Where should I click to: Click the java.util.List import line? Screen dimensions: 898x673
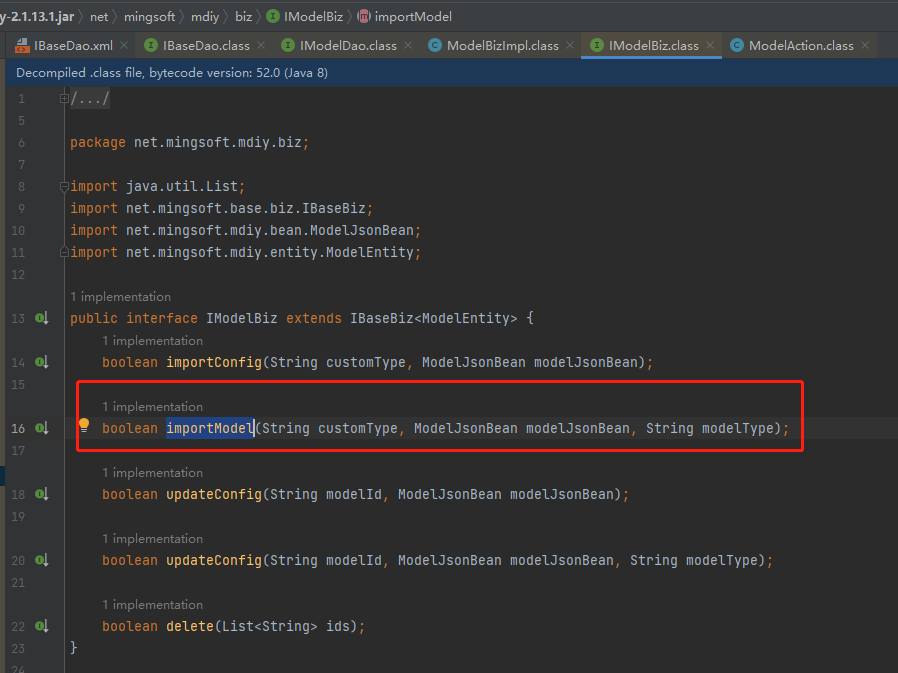[157, 187]
